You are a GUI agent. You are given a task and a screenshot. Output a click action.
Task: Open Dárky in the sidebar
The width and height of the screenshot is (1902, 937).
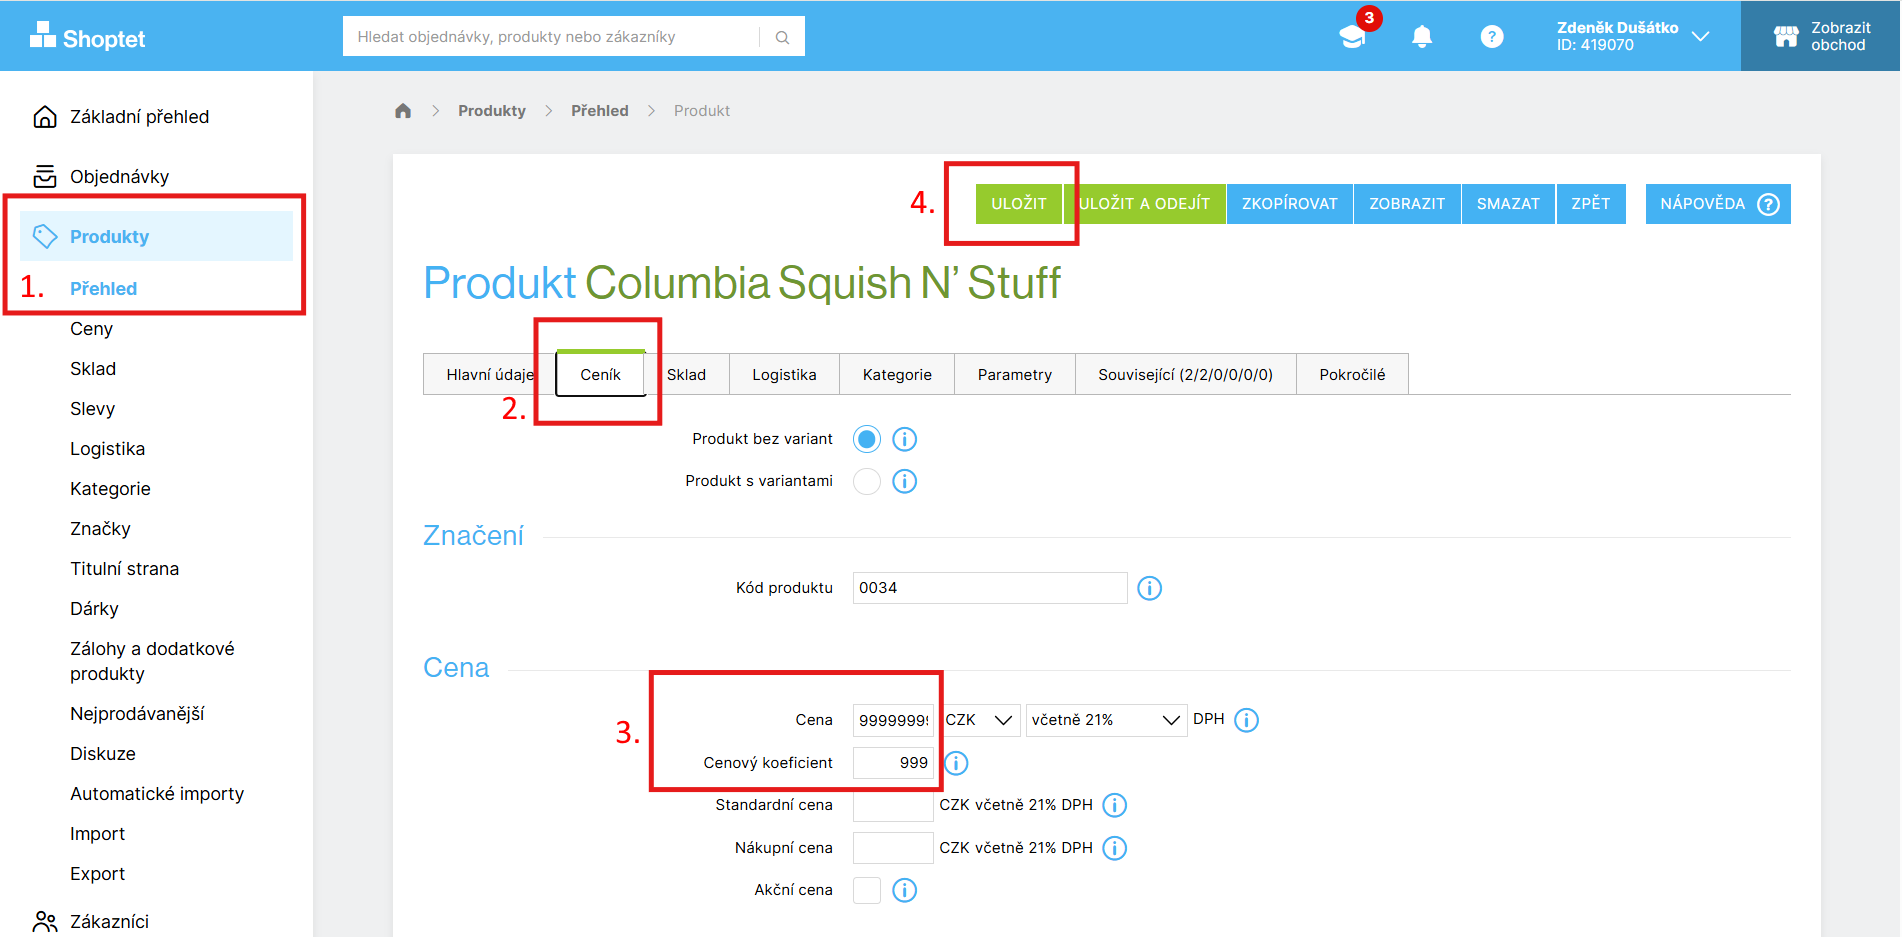[x=94, y=609]
